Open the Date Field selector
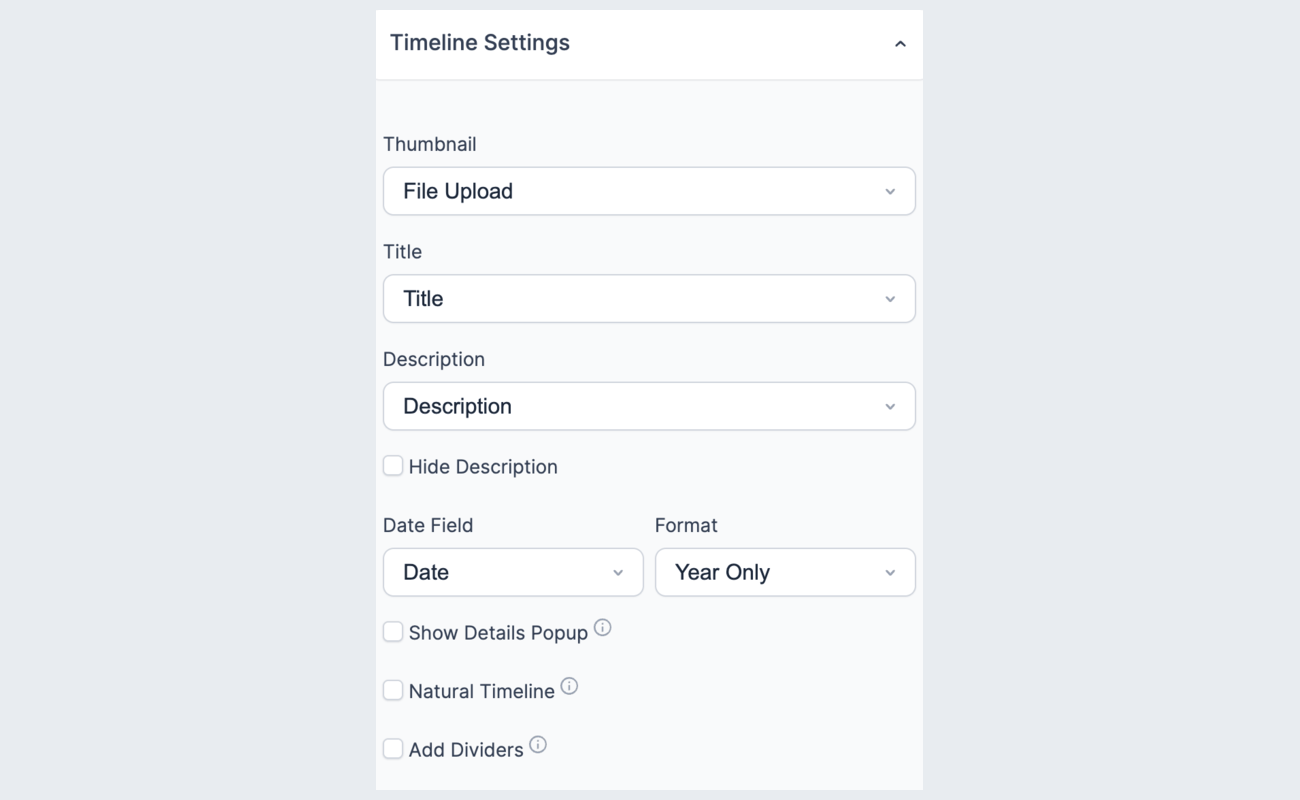 click(513, 572)
